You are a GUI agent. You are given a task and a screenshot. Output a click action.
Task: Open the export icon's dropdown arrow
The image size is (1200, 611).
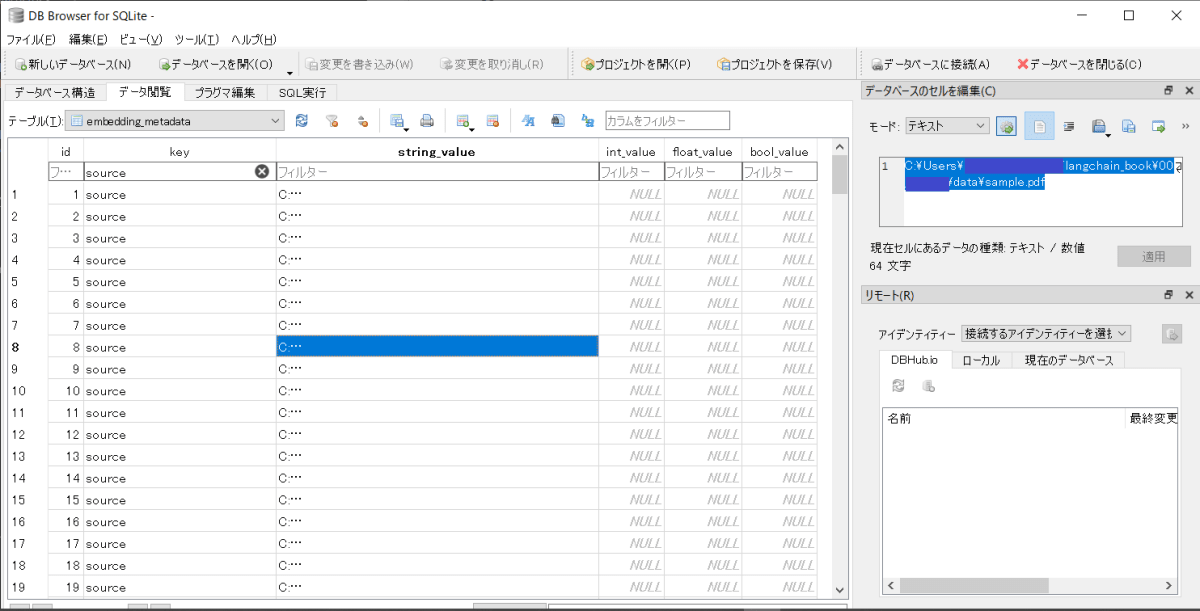408,128
